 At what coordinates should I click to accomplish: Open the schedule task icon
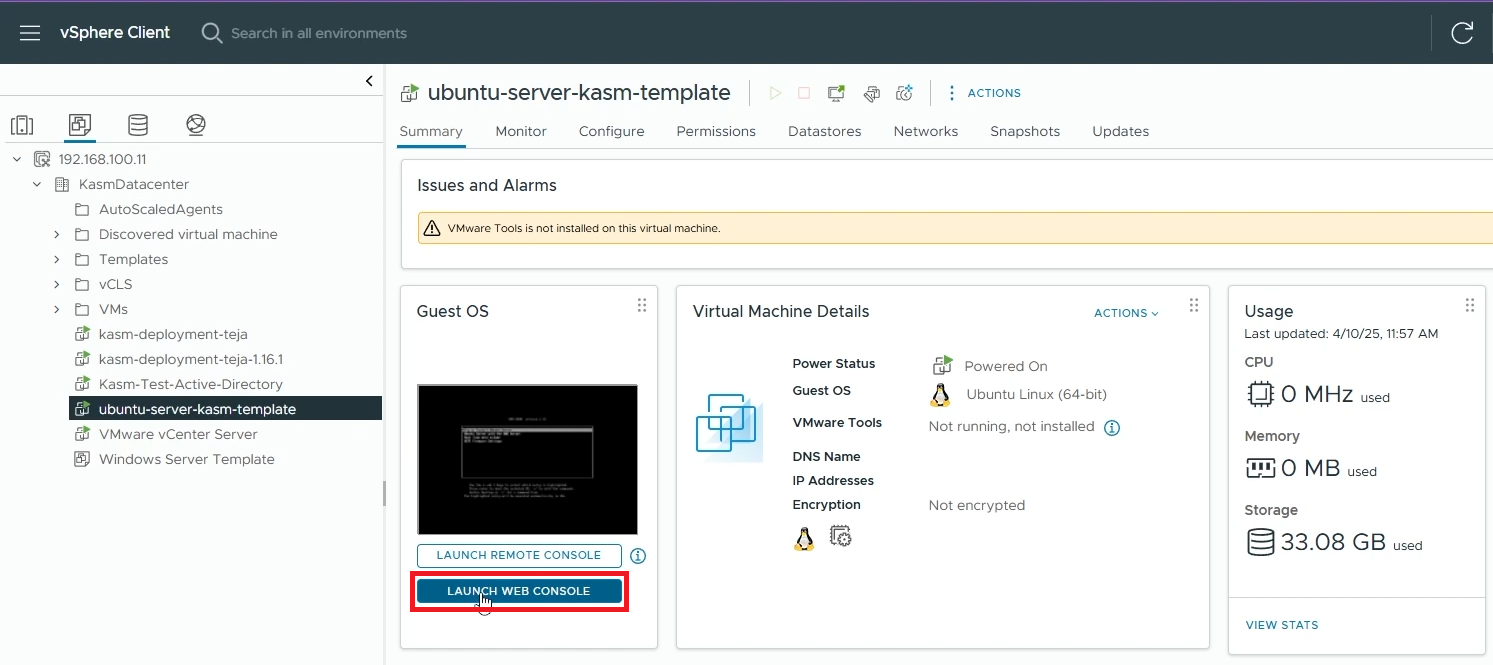(904, 92)
